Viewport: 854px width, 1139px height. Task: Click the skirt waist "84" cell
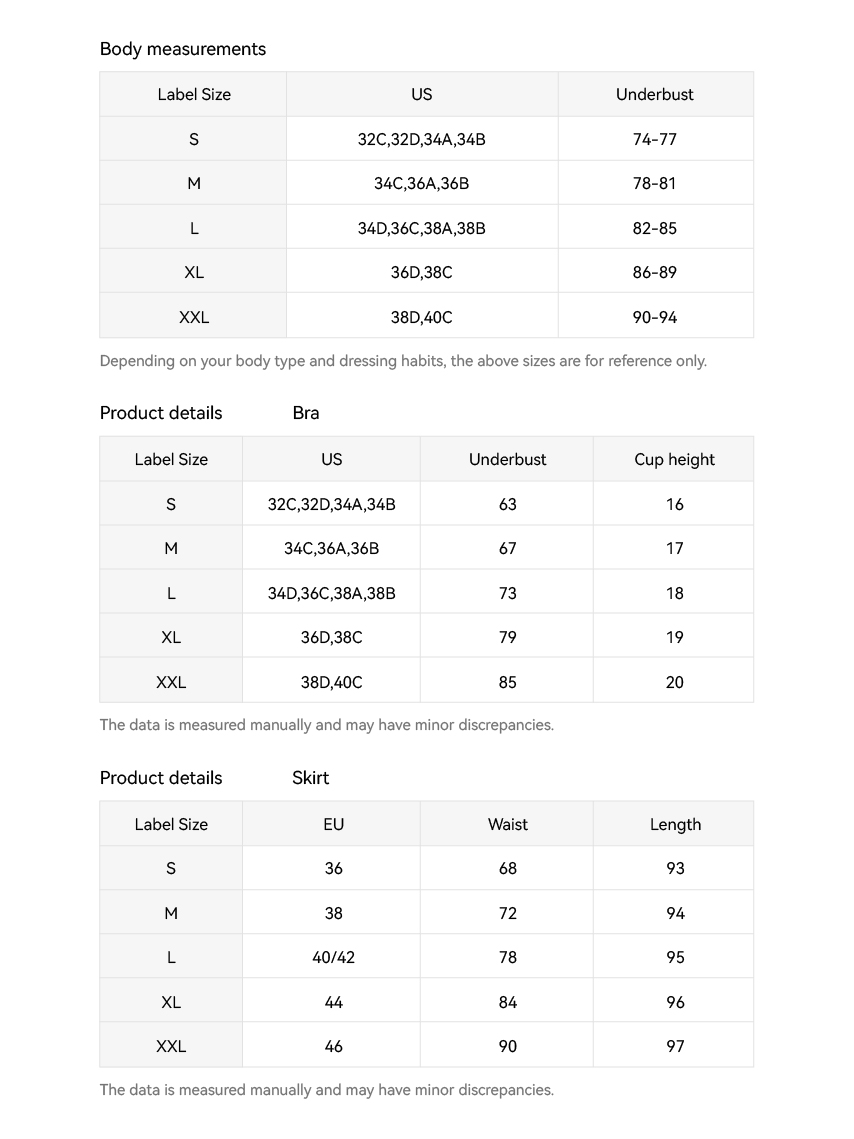pos(507,1002)
